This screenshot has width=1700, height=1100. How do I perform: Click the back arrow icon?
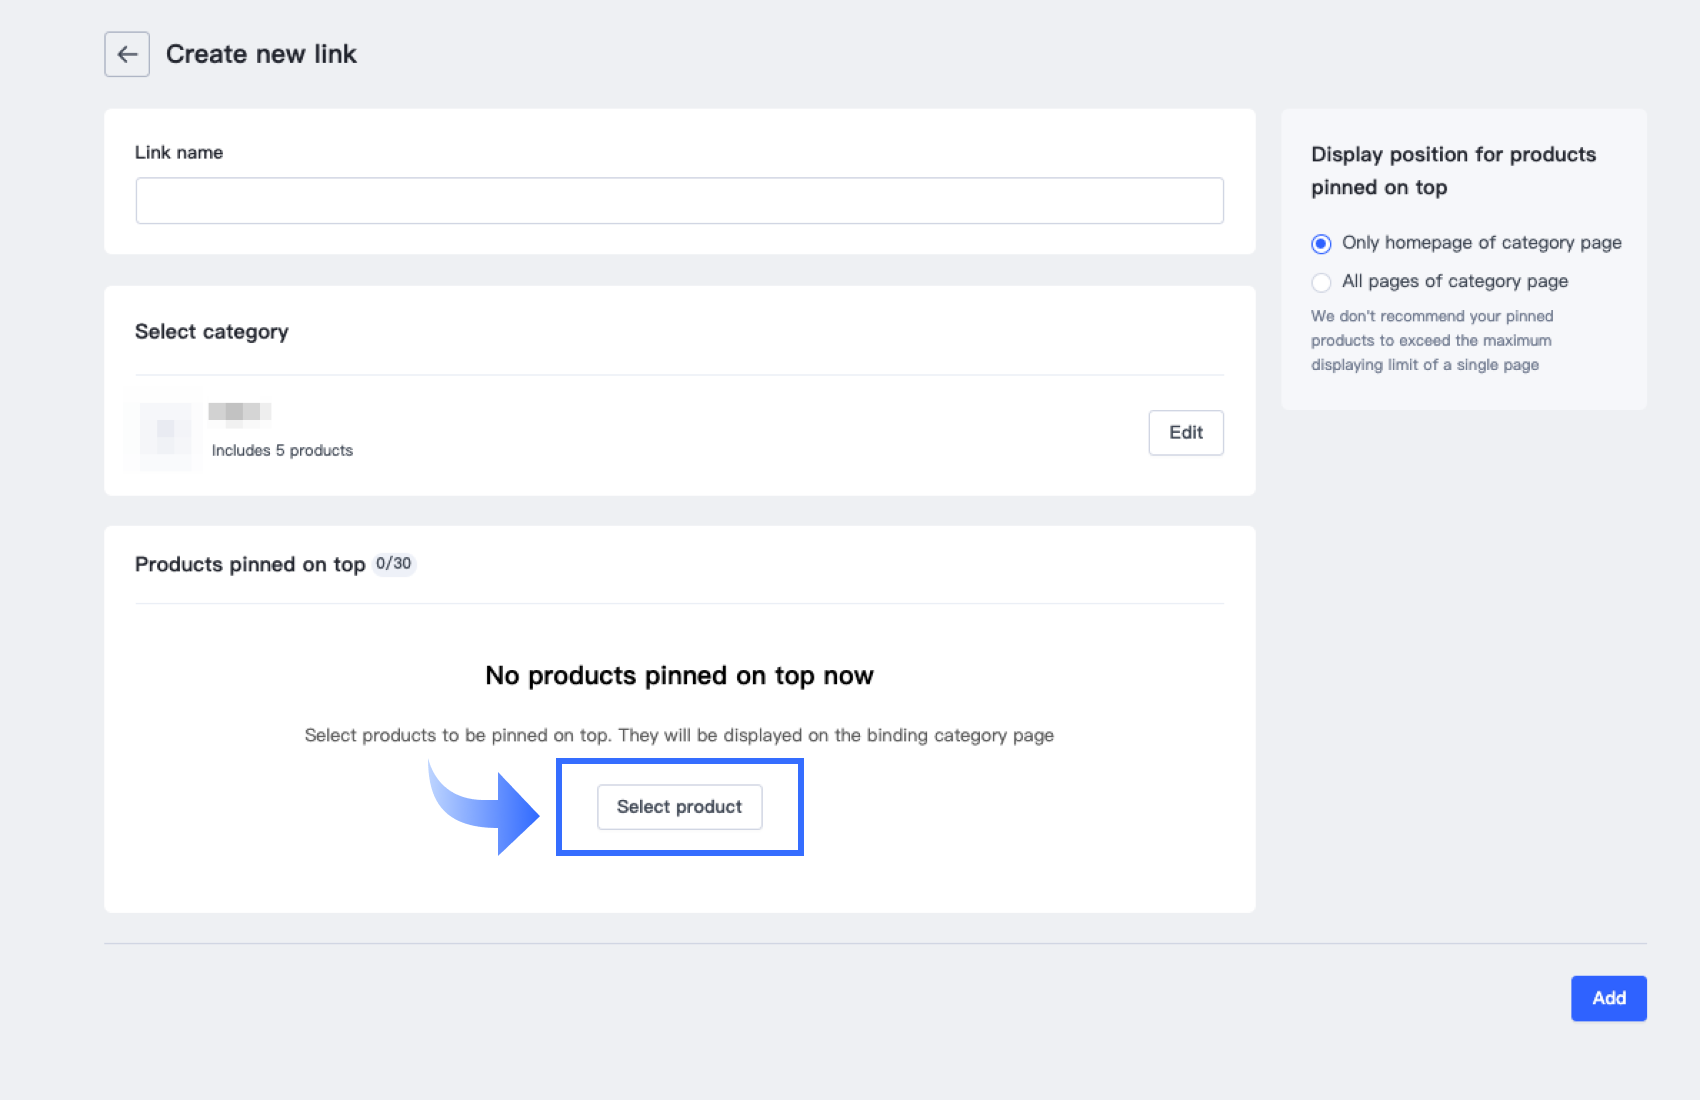tap(127, 54)
